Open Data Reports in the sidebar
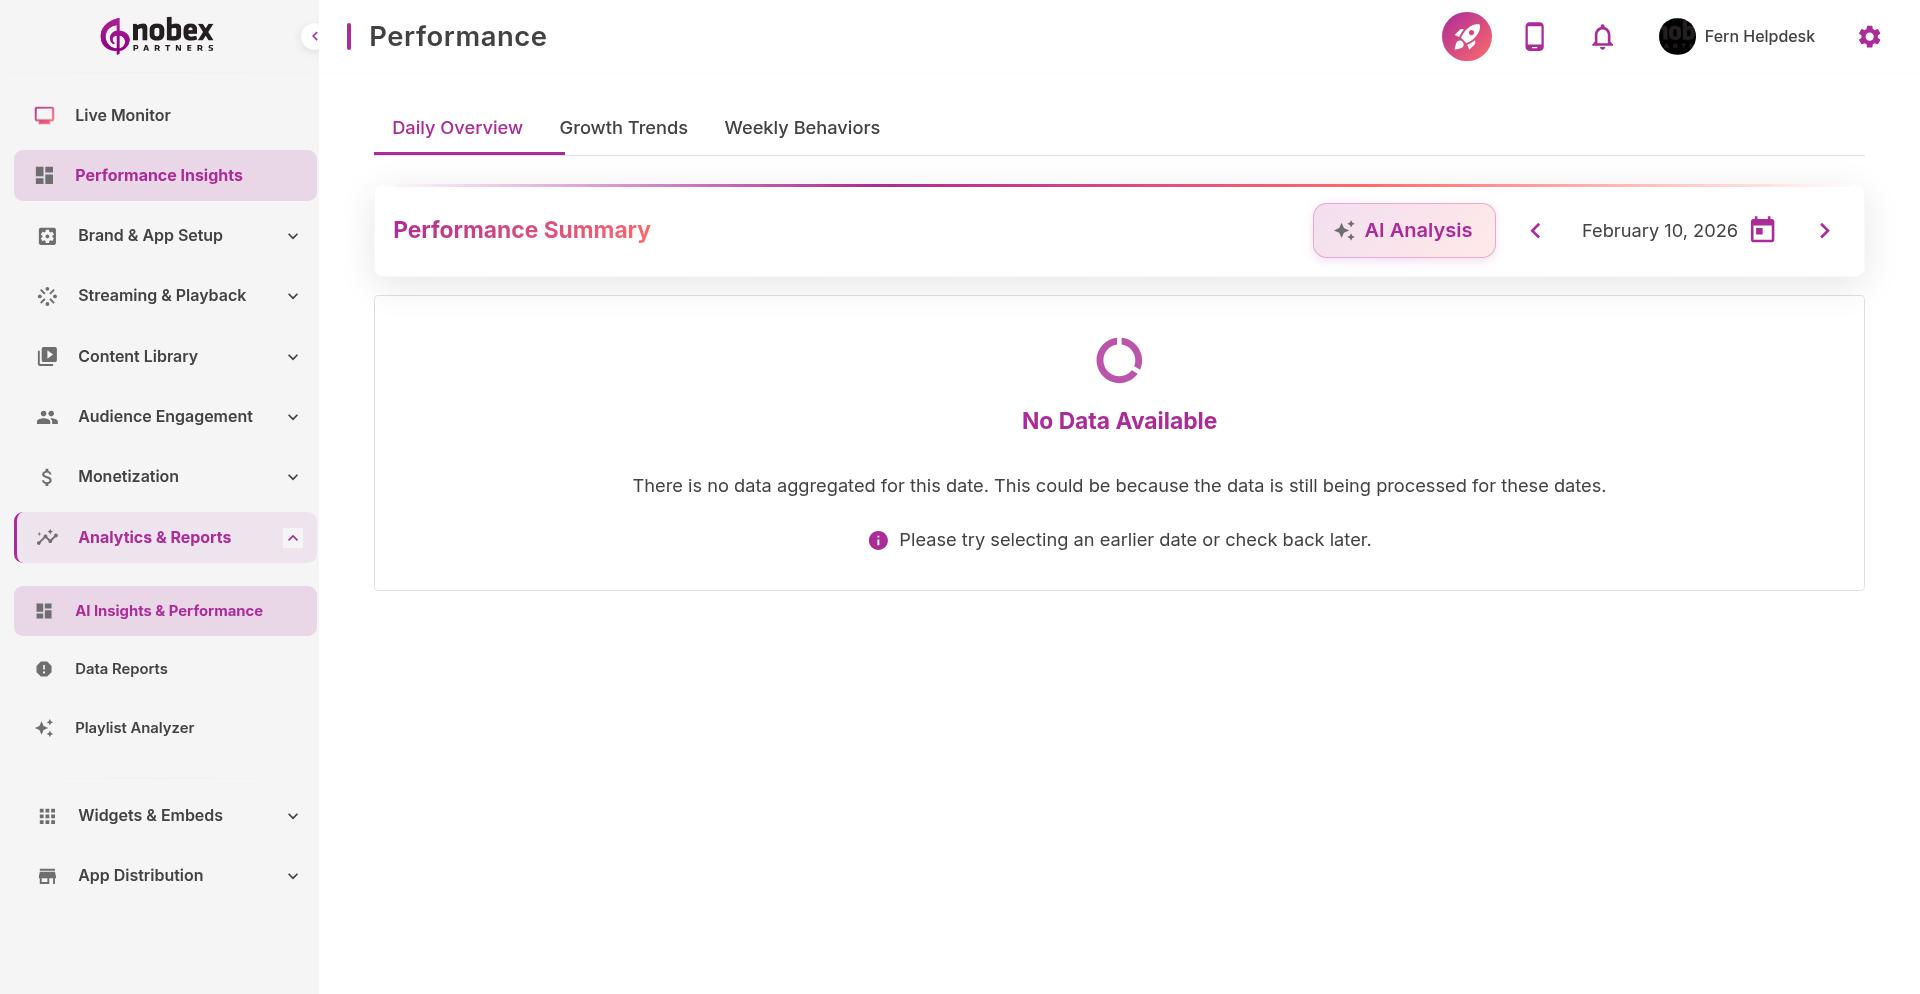 click(x=121, y=669)
